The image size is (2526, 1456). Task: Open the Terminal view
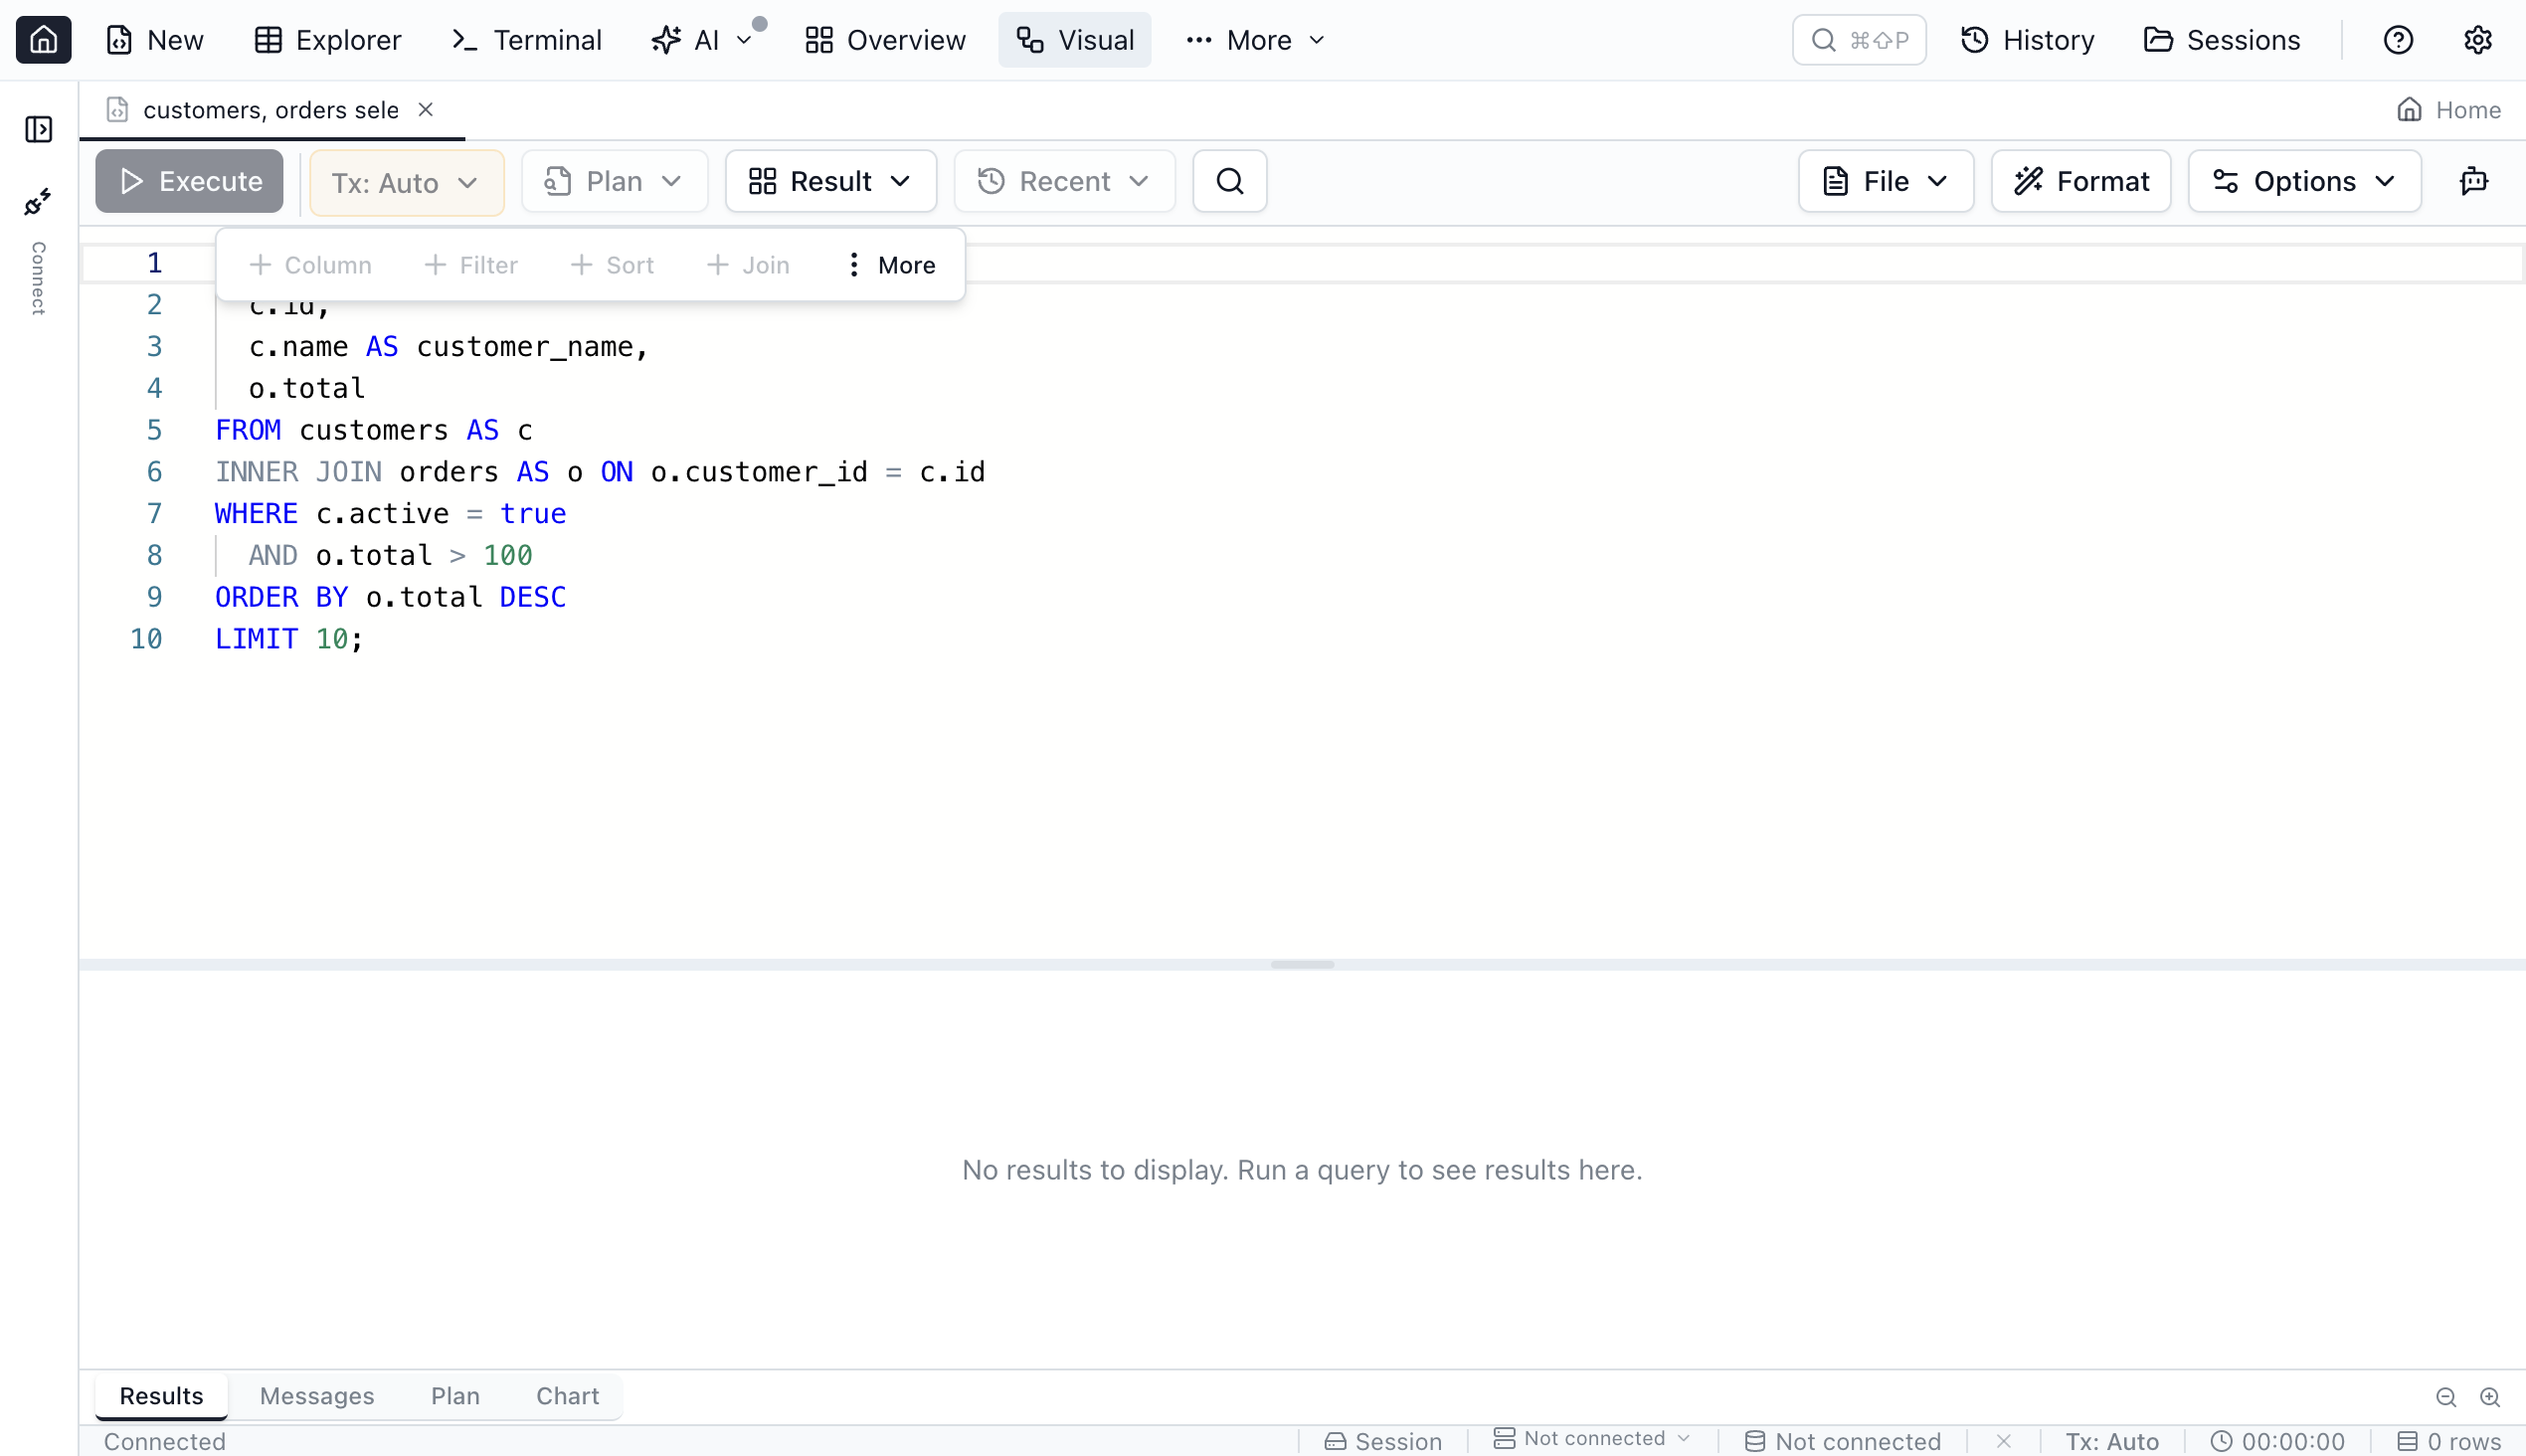[x=527, y=40]
